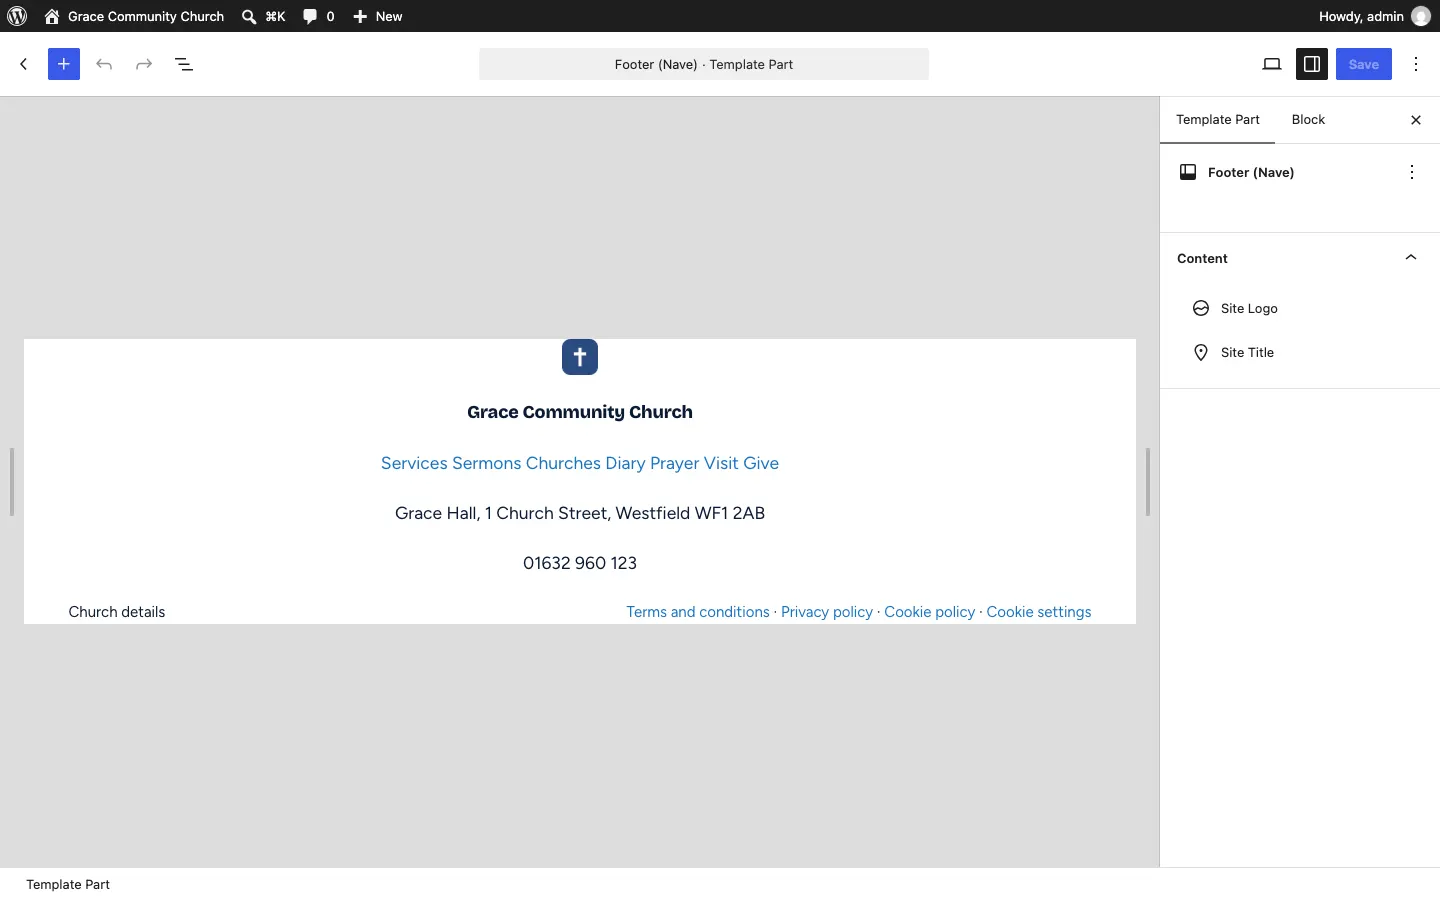Screen dimensions: 1440x900
Task: Switch to the Block tab
Action: tap(1308, 120)
